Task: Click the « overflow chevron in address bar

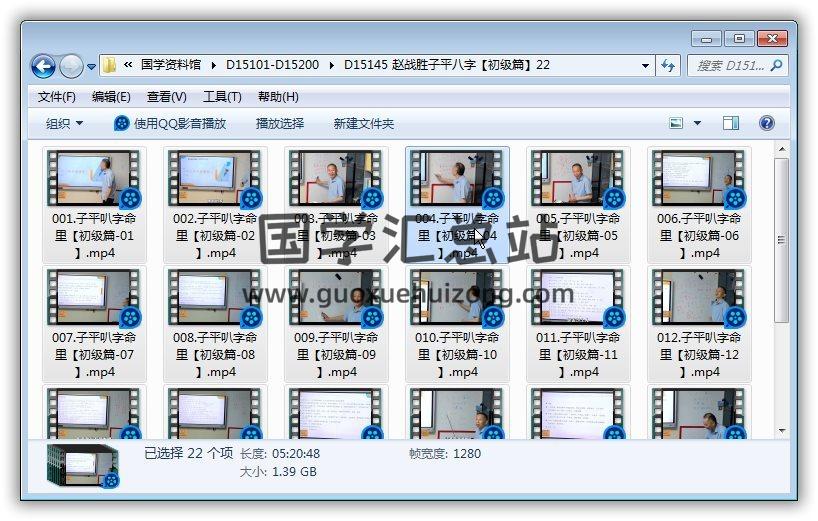Action: [128, 65]
